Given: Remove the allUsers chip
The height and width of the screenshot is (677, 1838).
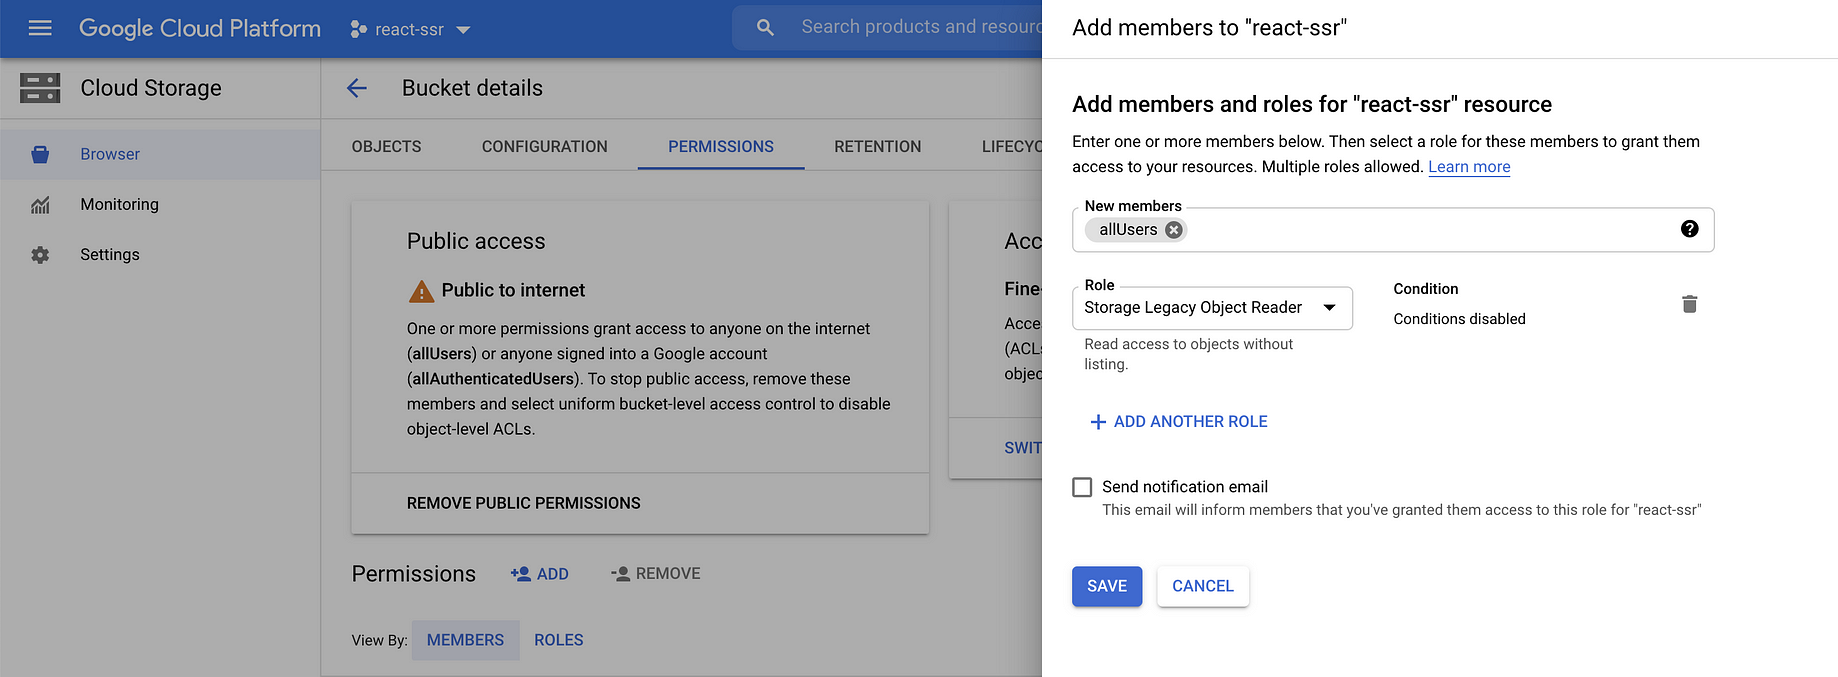Looking at the screenshot, I should [x=1174, y=230].
